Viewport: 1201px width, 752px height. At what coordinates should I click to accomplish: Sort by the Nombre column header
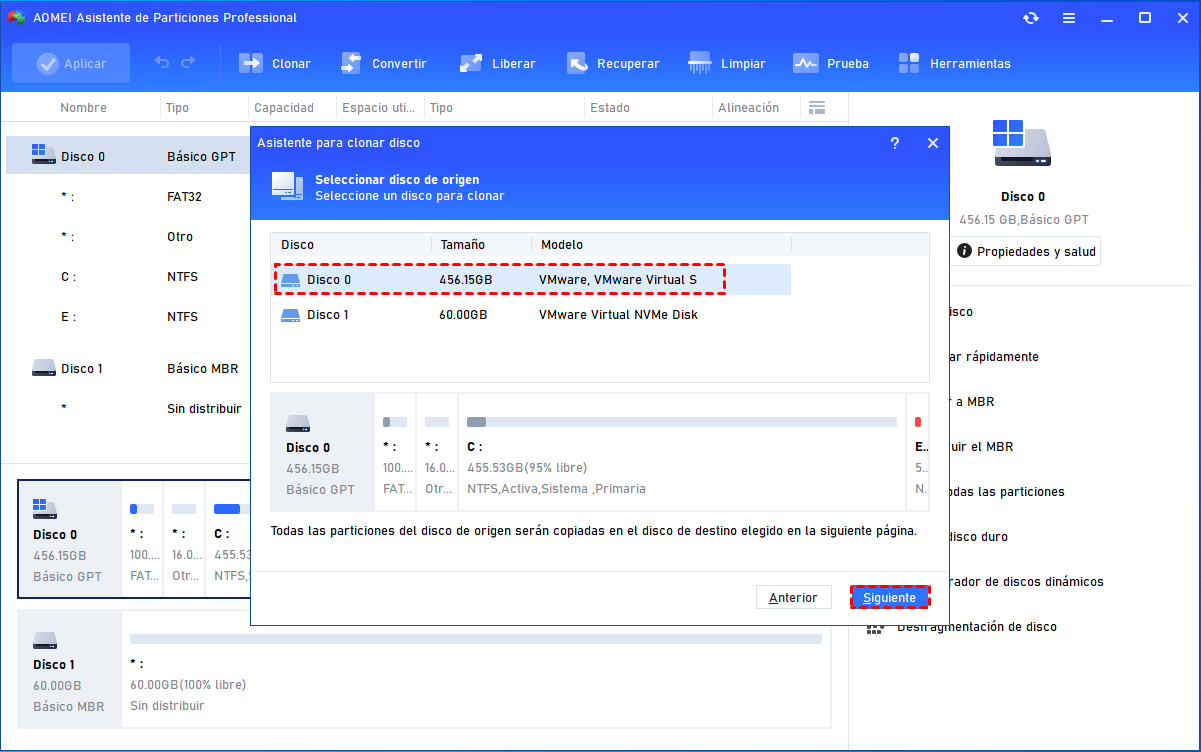[x=83, y=108]
